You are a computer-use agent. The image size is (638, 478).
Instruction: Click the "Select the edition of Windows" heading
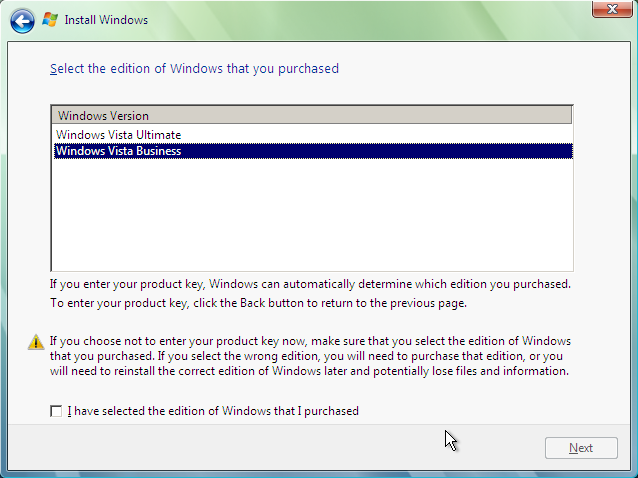[194, 69]
